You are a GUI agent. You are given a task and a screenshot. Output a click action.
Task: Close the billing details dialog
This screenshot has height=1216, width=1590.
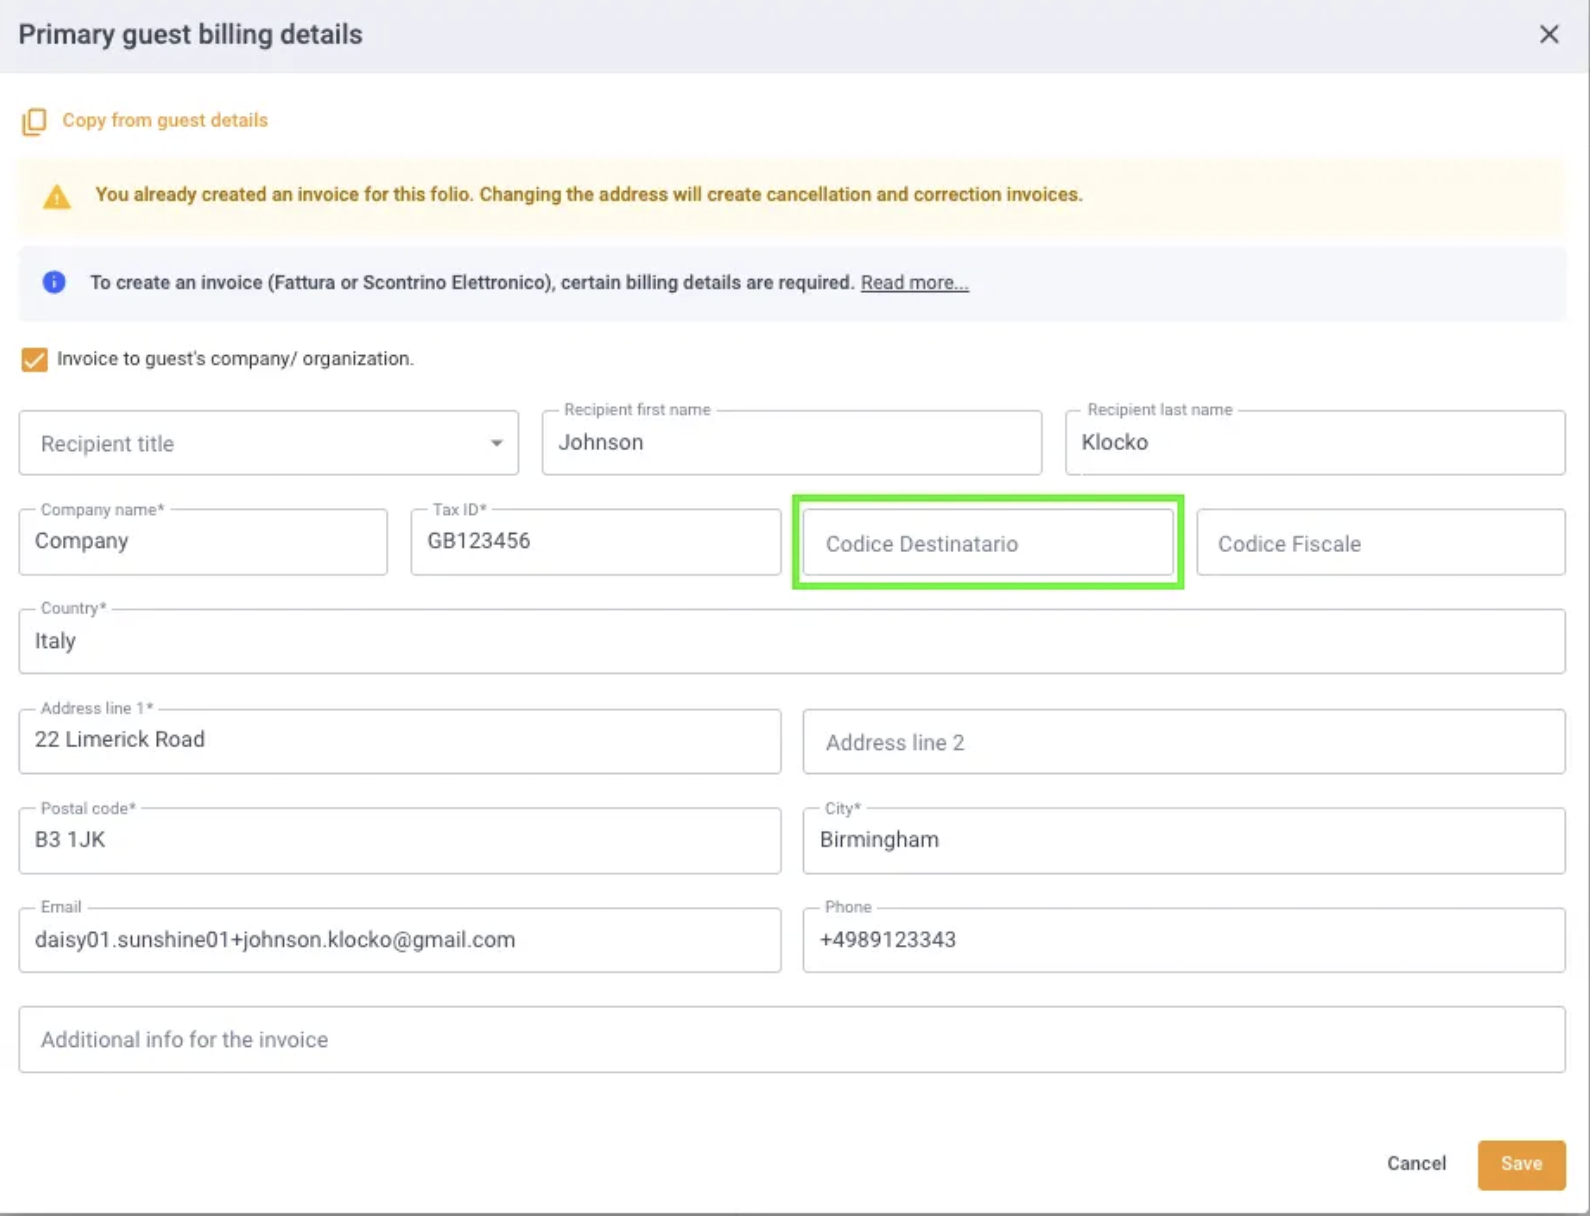pyautogui.click(x=1549, y=34)
